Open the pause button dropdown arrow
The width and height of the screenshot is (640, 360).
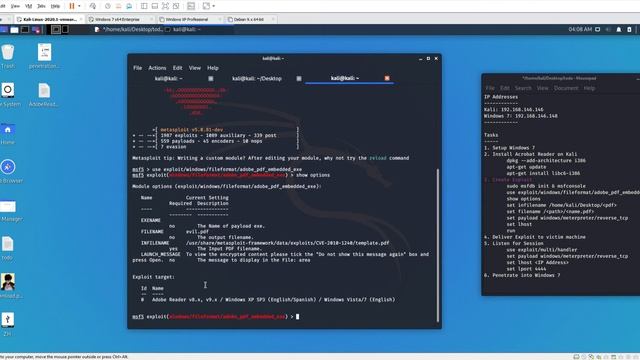click(x=79, y=6)
